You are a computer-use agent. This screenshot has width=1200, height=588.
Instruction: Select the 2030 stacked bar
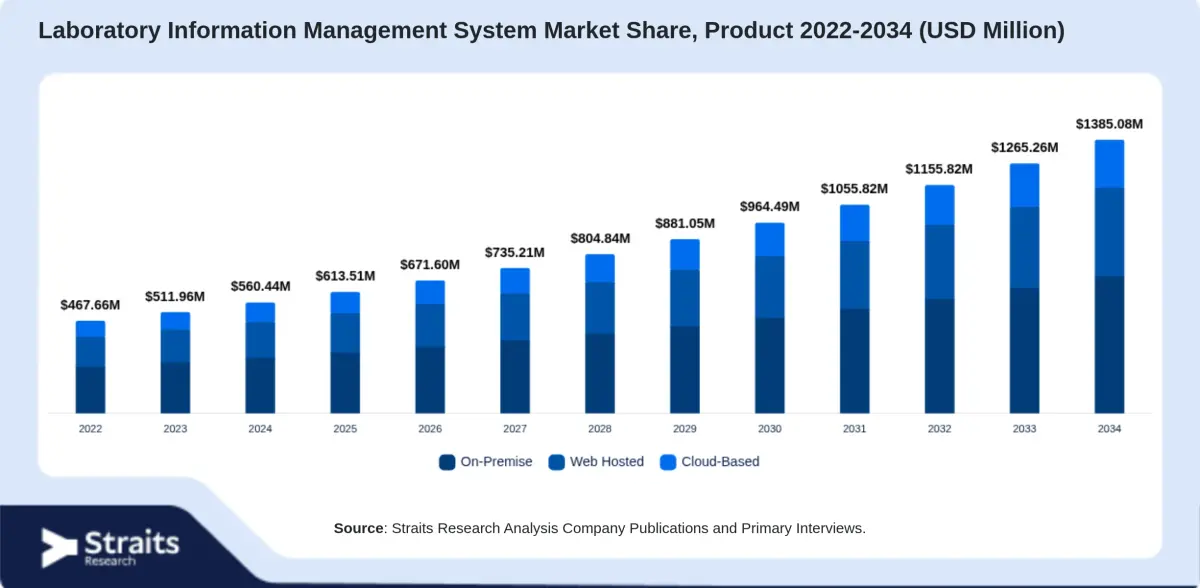770,318
